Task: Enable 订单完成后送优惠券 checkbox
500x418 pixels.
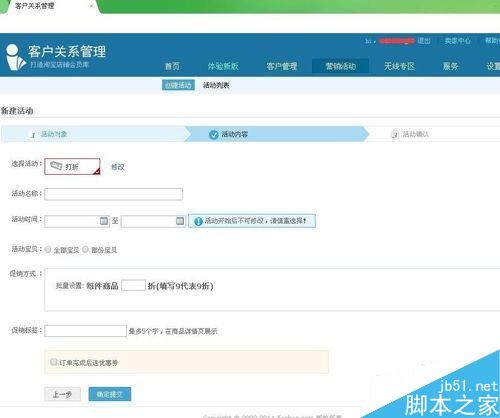Action: tap(54, 362)
